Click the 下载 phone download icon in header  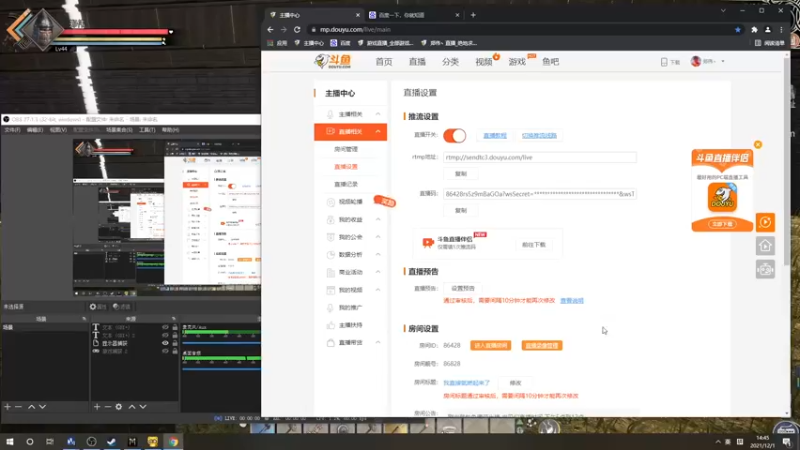point(670,62)
